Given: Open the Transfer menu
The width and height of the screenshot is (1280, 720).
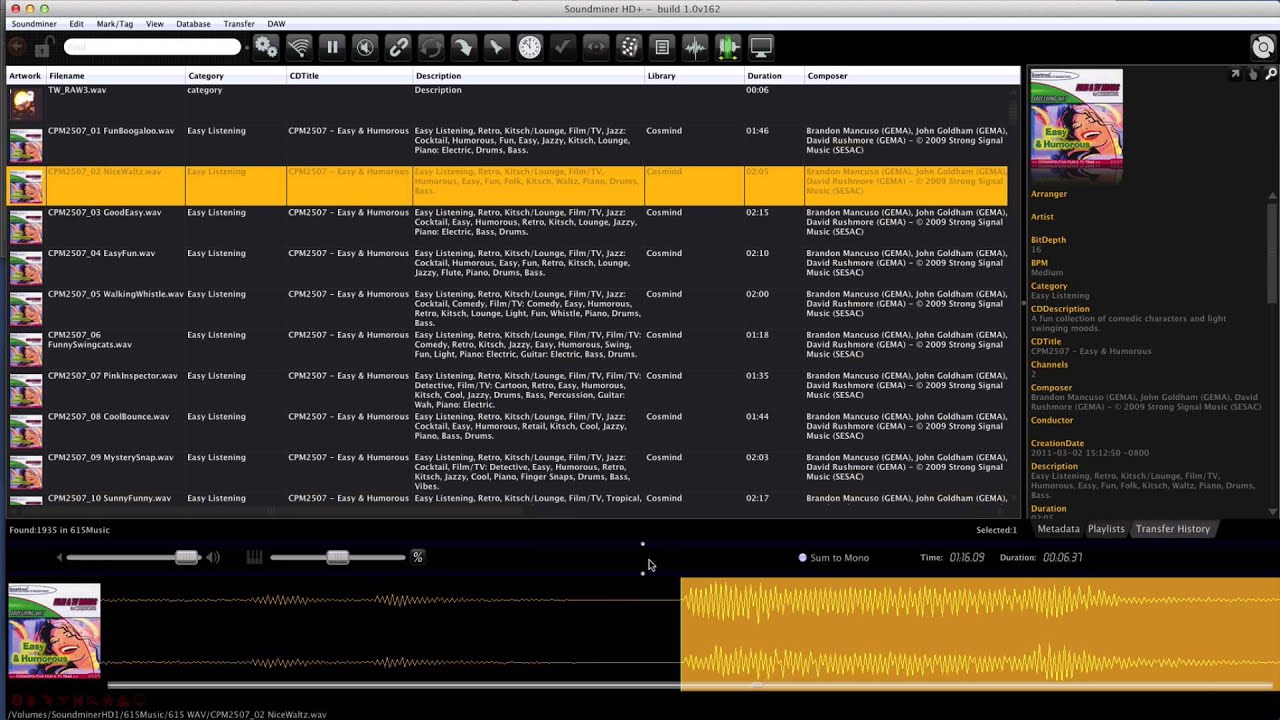Looking at the screenshot, I should click(x=239, y=24).
